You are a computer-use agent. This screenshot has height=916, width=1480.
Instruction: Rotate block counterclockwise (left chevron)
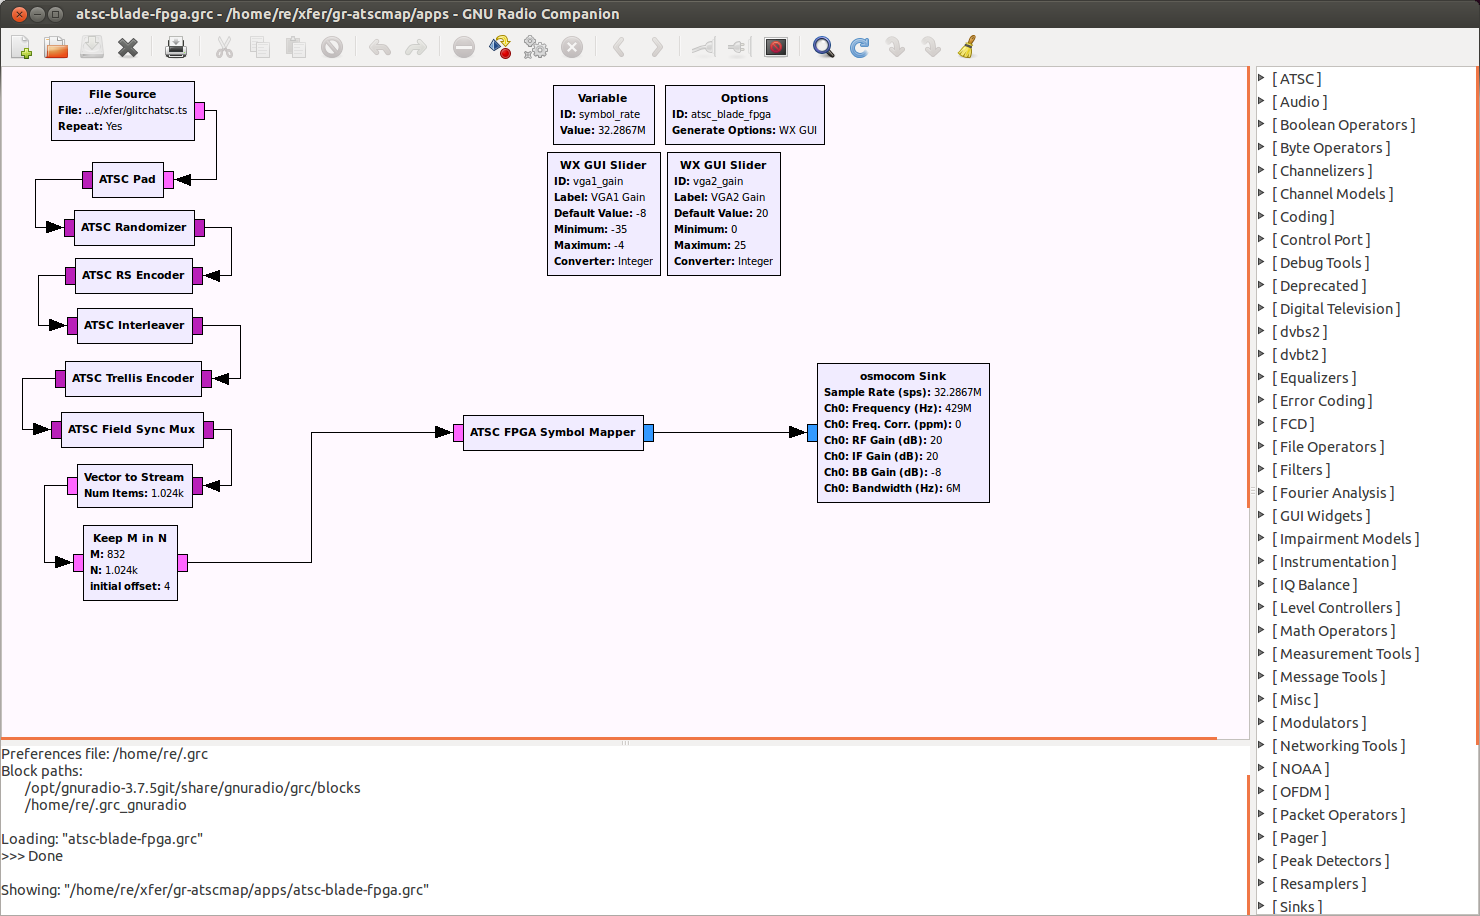[x=620, y=47]
